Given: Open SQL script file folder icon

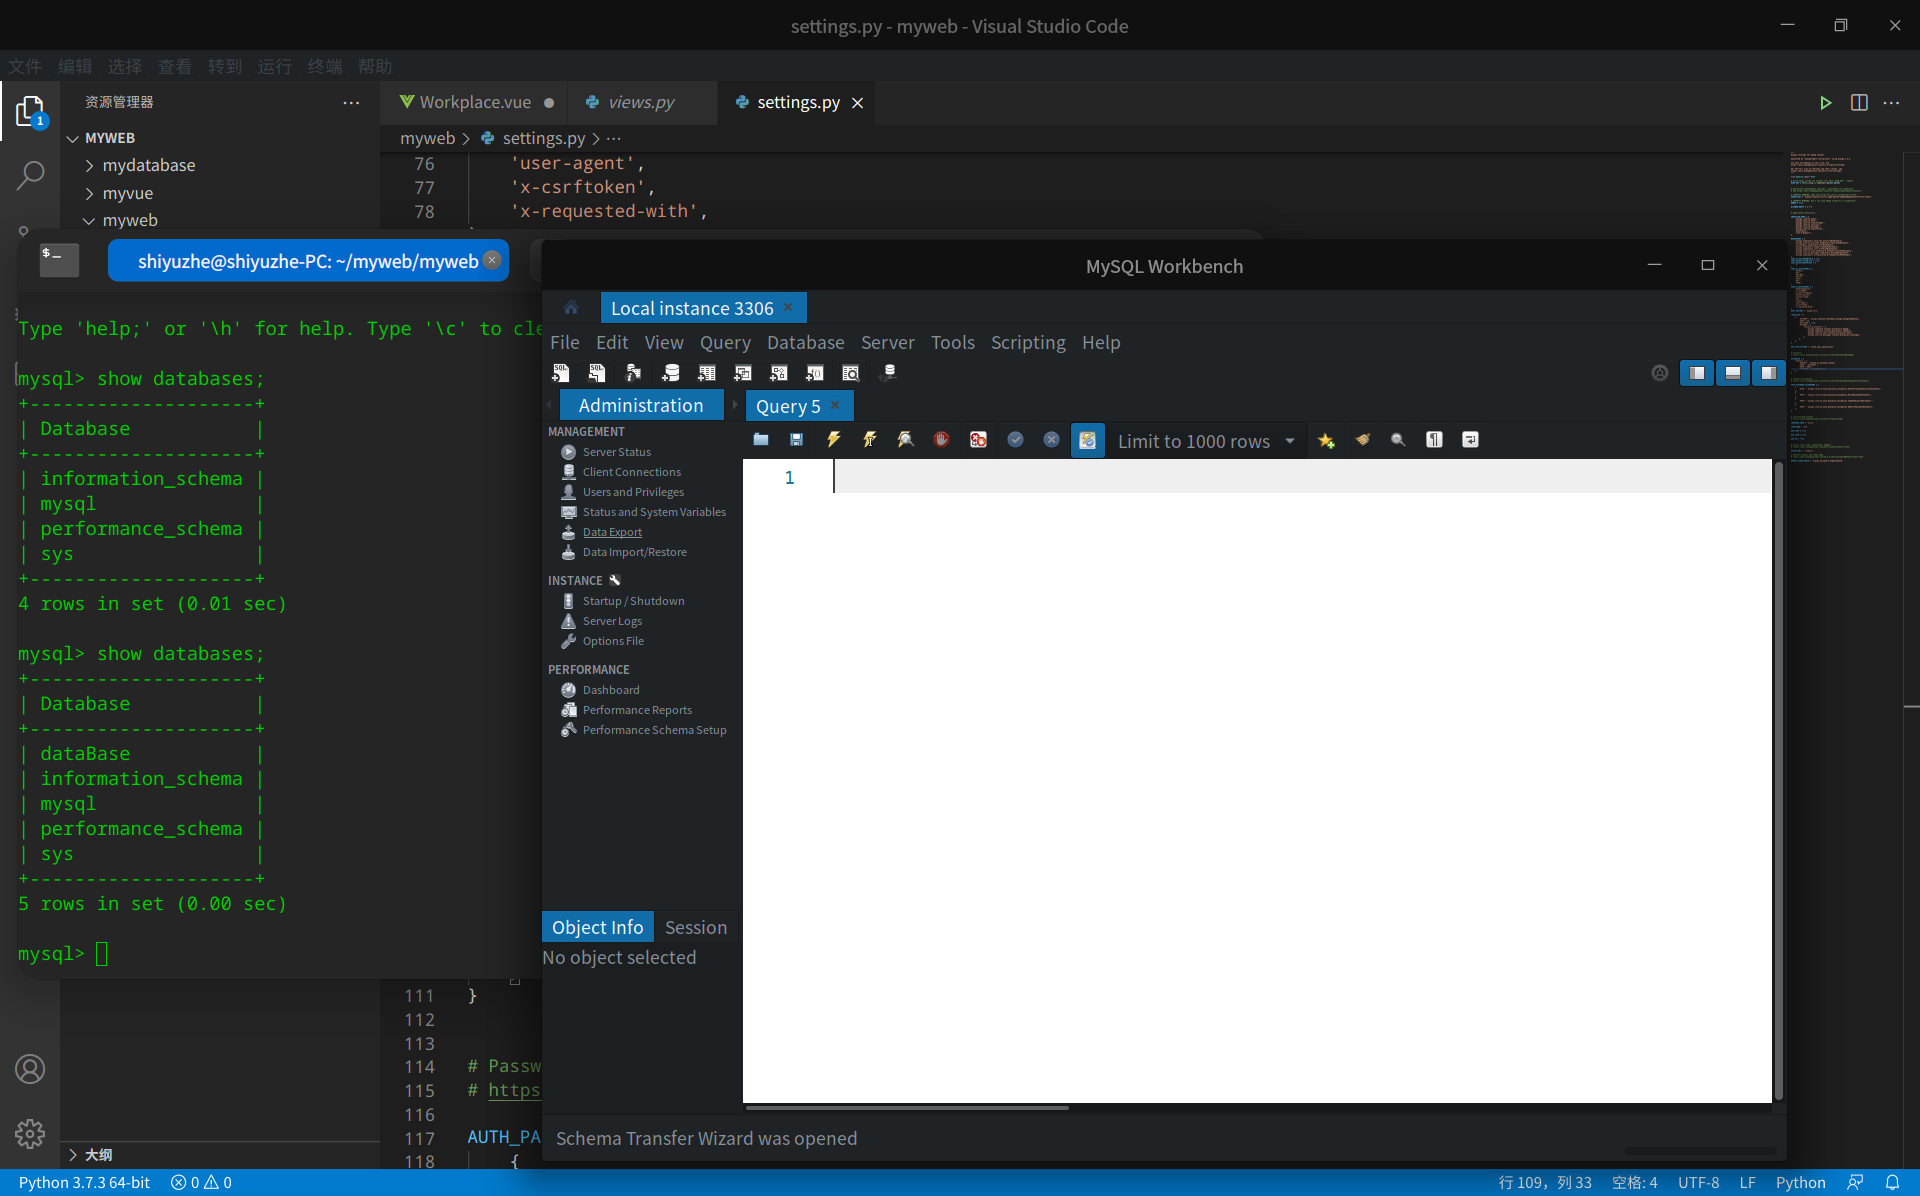Looking at the screenshot, I should [x=761, y=440].
